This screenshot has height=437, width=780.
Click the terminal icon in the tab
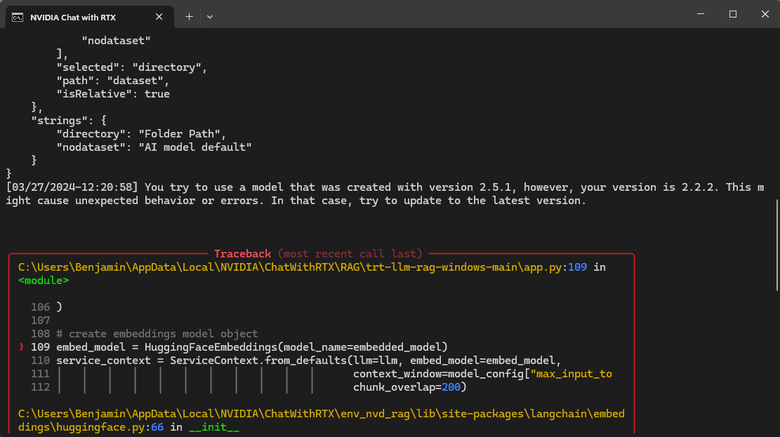click(x=17, y=17)
